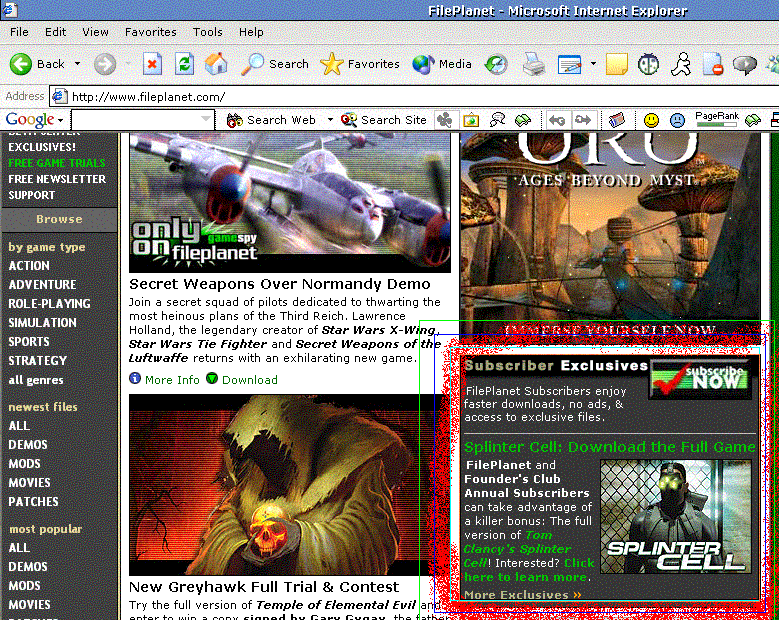Viewport: 779px width, 620px height.
Task: Stop page loading with the red X icon
Action: [x=152, y=64]
